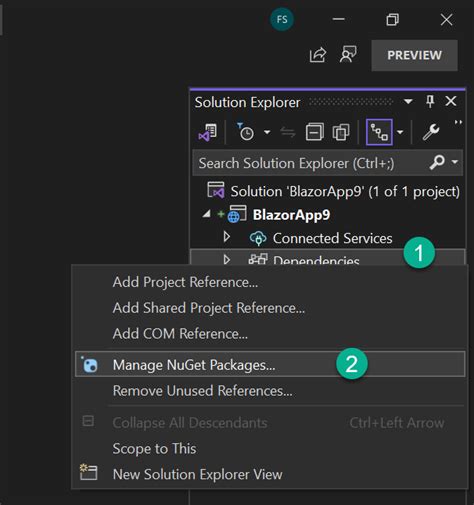Choose Add COM Reference... entry
This screenshot has height=505, width=474.
coord(270,334)
